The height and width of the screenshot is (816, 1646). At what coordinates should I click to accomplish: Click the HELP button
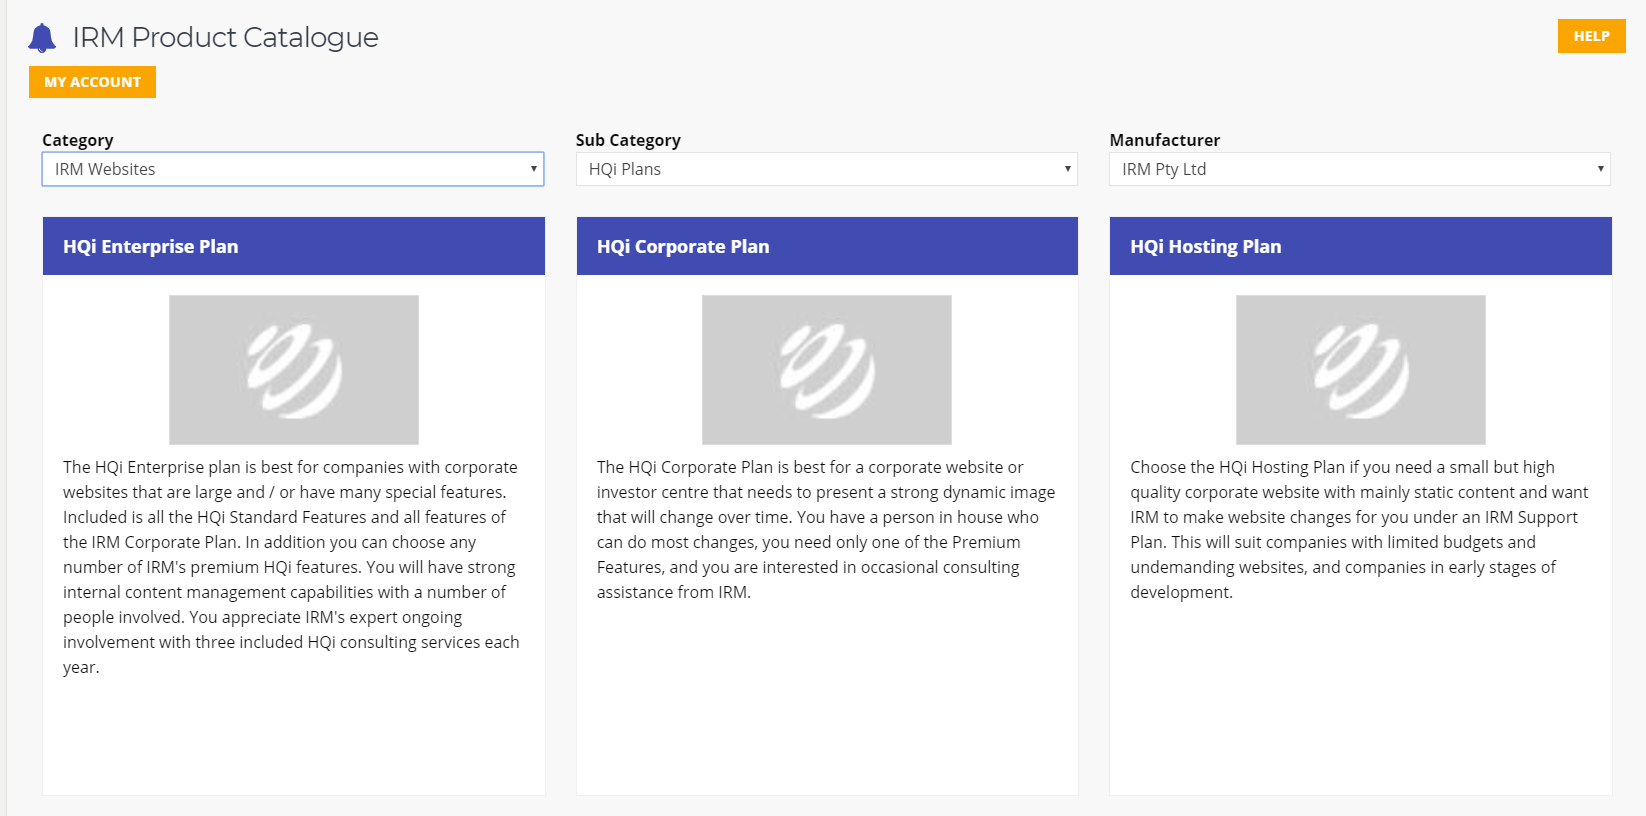pyautogui.click(x=1591, y=36)
